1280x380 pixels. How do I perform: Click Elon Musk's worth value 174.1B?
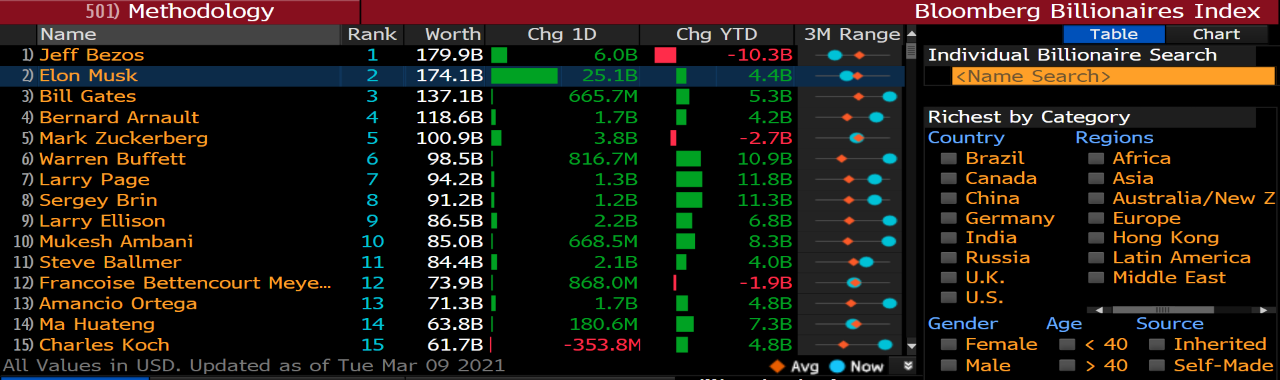tap(449, 76)
